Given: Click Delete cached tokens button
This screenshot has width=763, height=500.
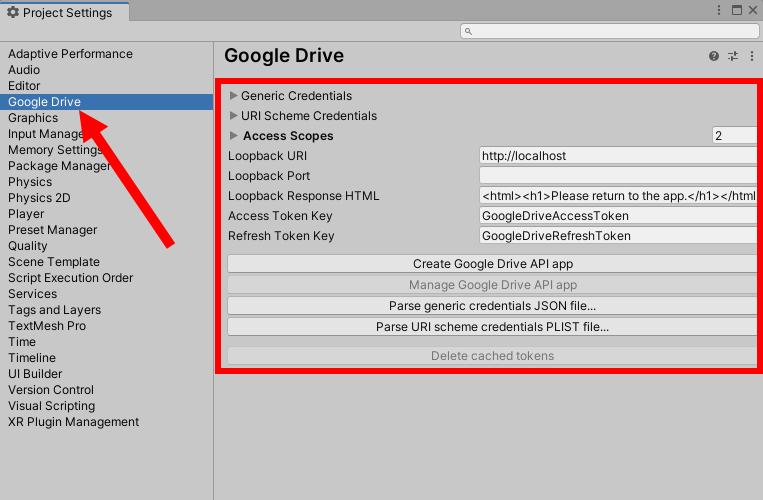Looking at the screenshot, I should point(492,356).
